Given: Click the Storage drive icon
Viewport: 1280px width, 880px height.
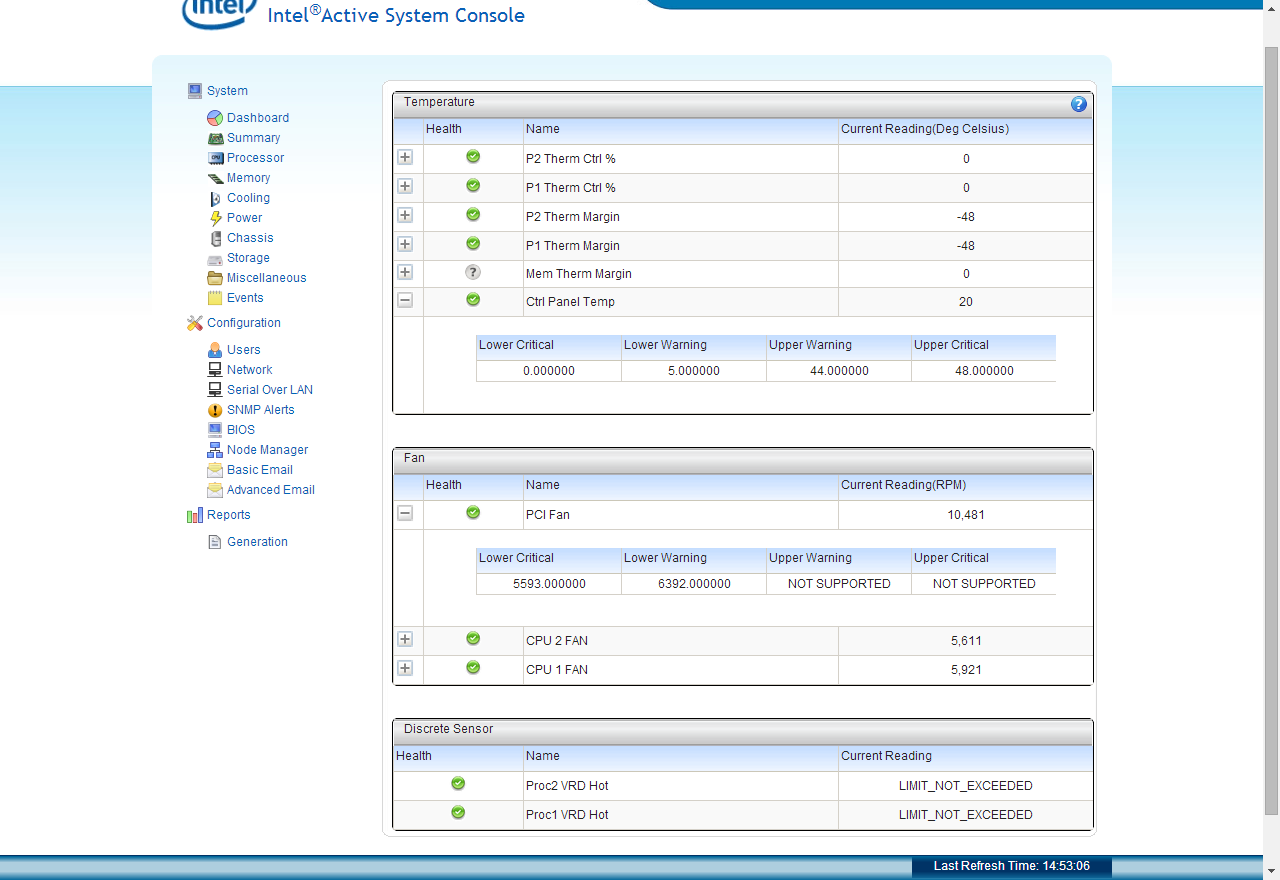Looking at the screenshot, I should [x=215, y=259].
